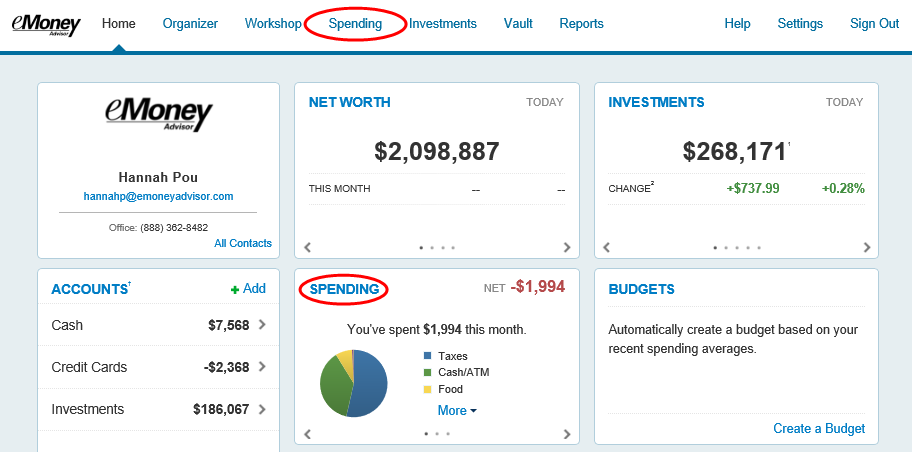Select first pagination dot in Spending card

[x=426, y=433]
